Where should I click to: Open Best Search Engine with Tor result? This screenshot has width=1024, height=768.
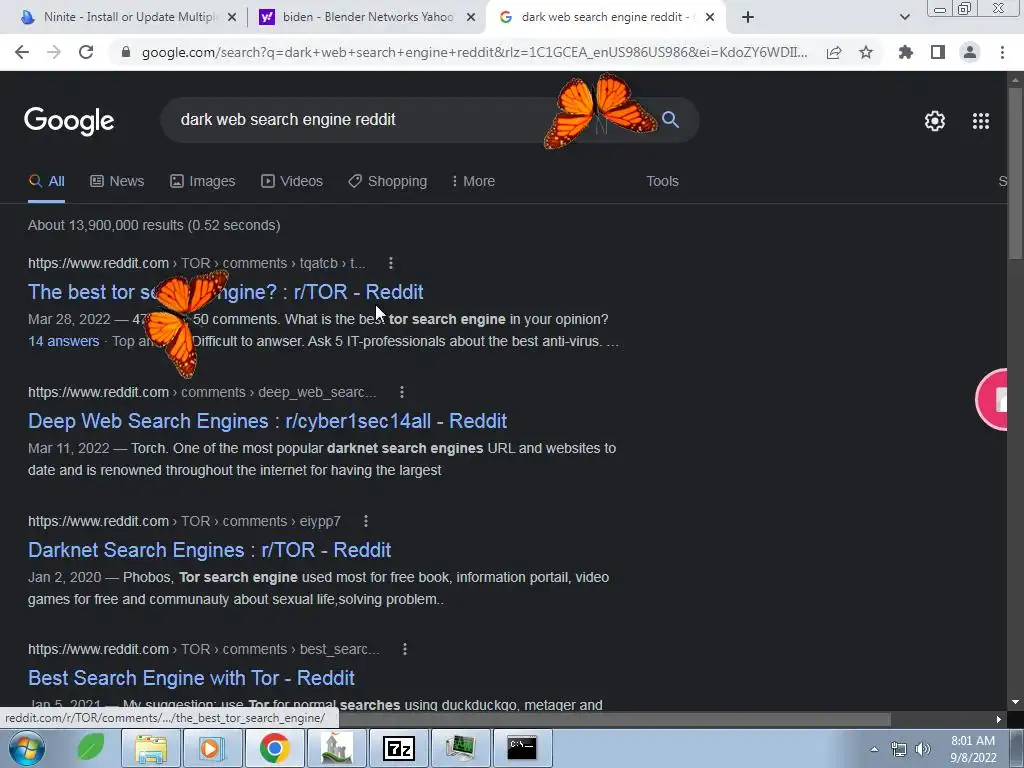pyautogui.click(x=191, y=678)
